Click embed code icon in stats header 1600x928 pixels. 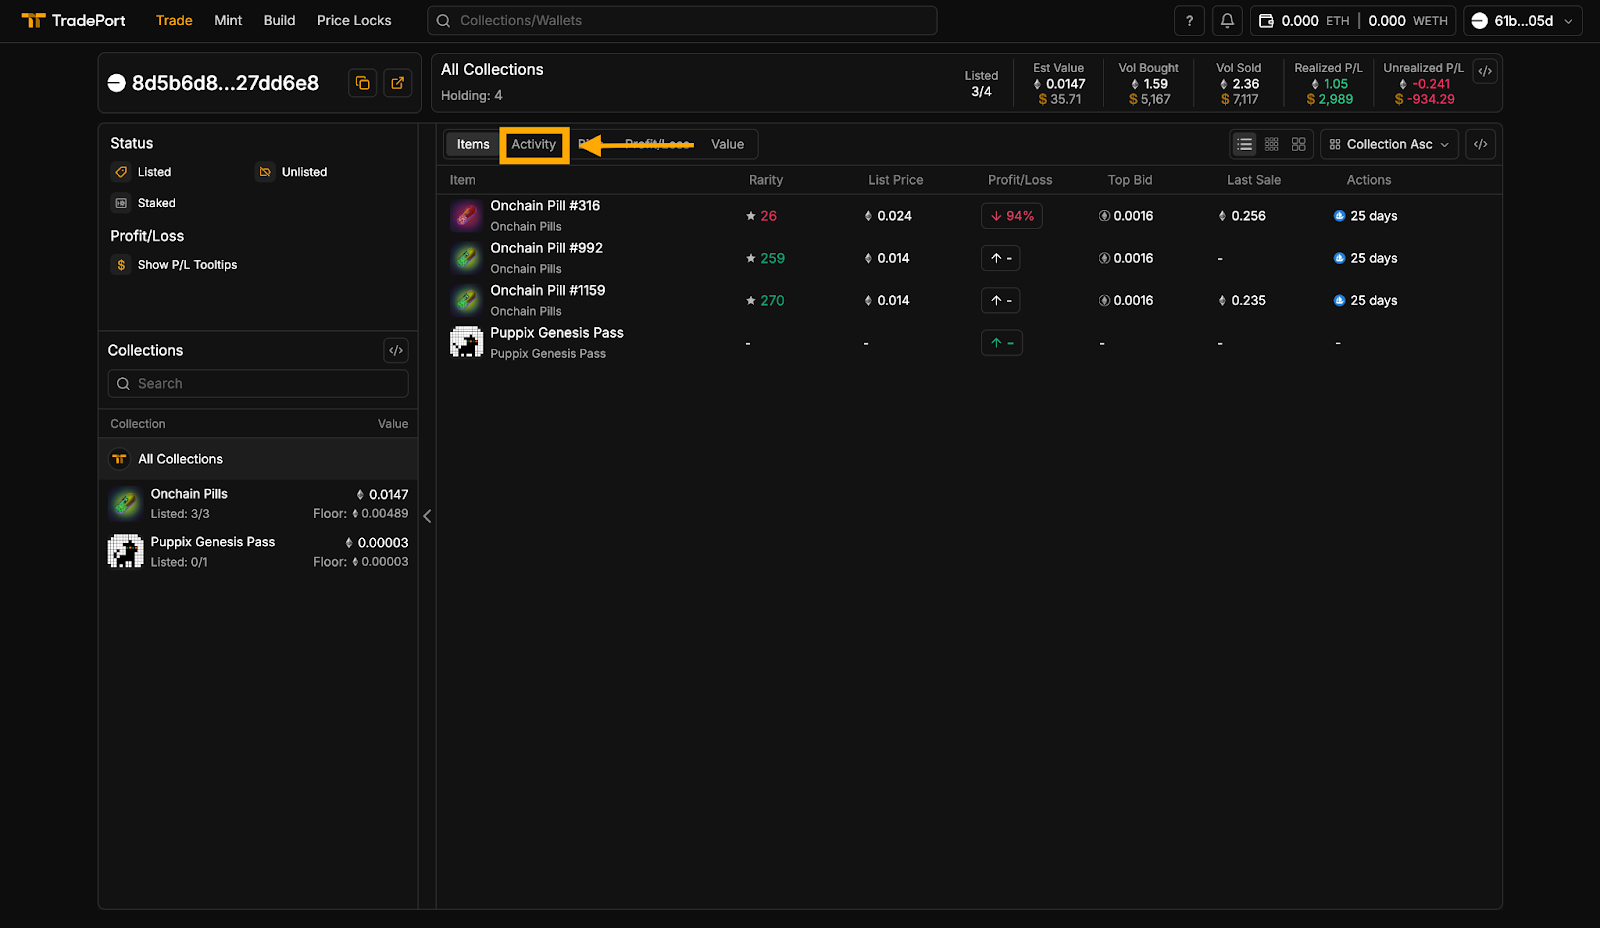[x=1485, y=71]
